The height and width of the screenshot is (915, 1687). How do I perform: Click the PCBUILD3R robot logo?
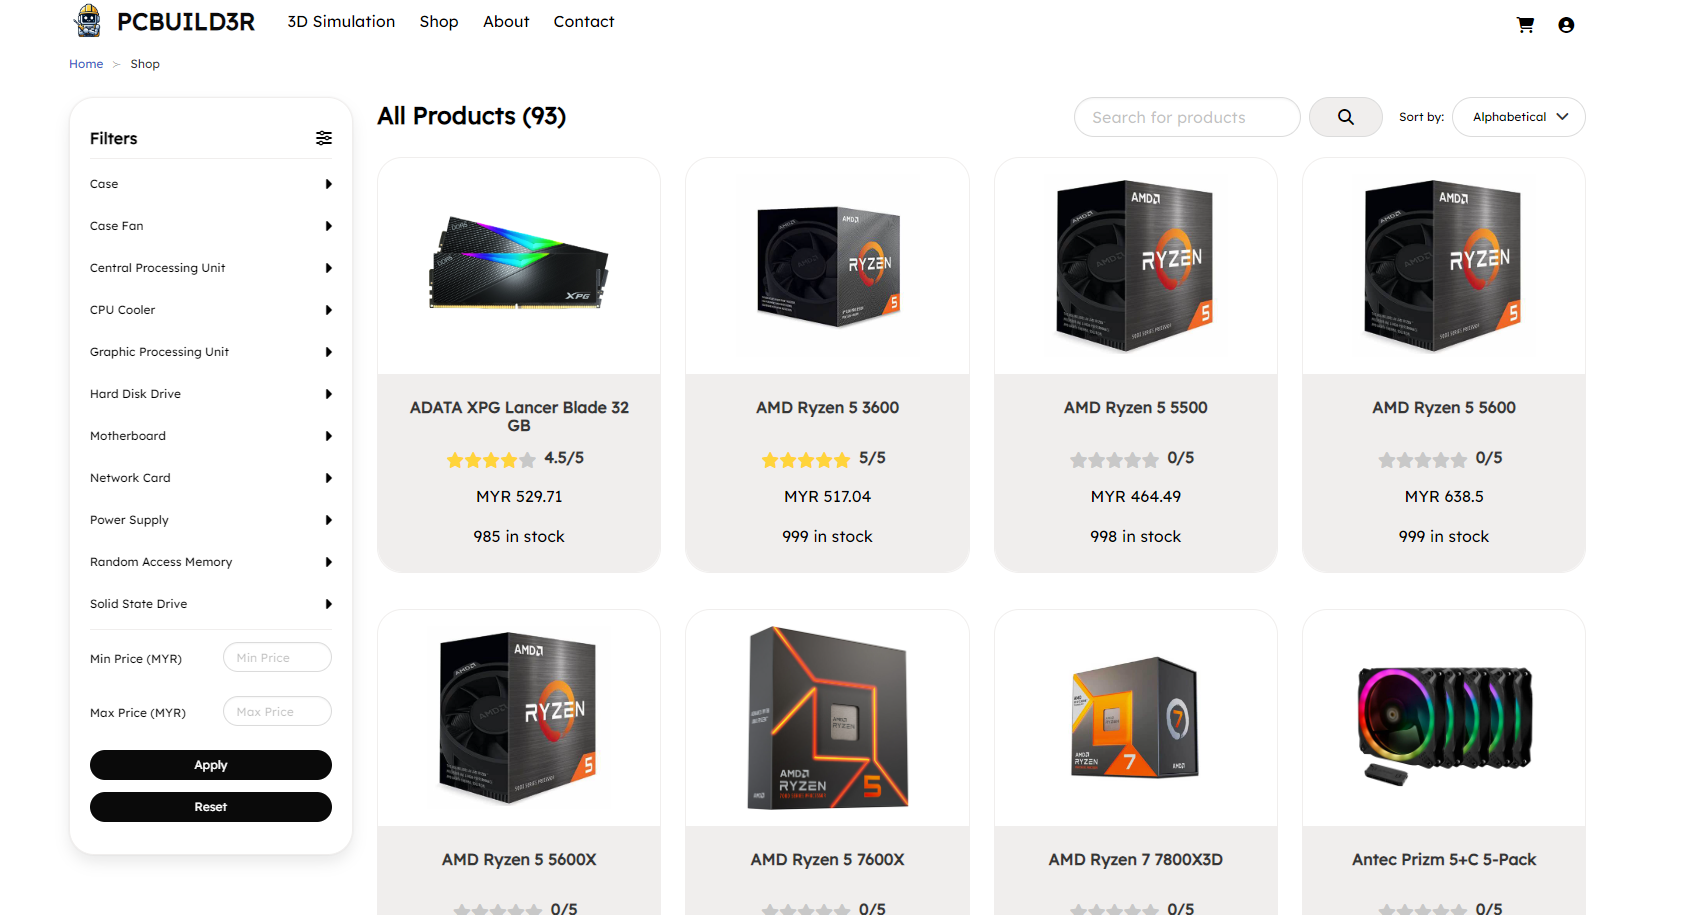[88, 21]
